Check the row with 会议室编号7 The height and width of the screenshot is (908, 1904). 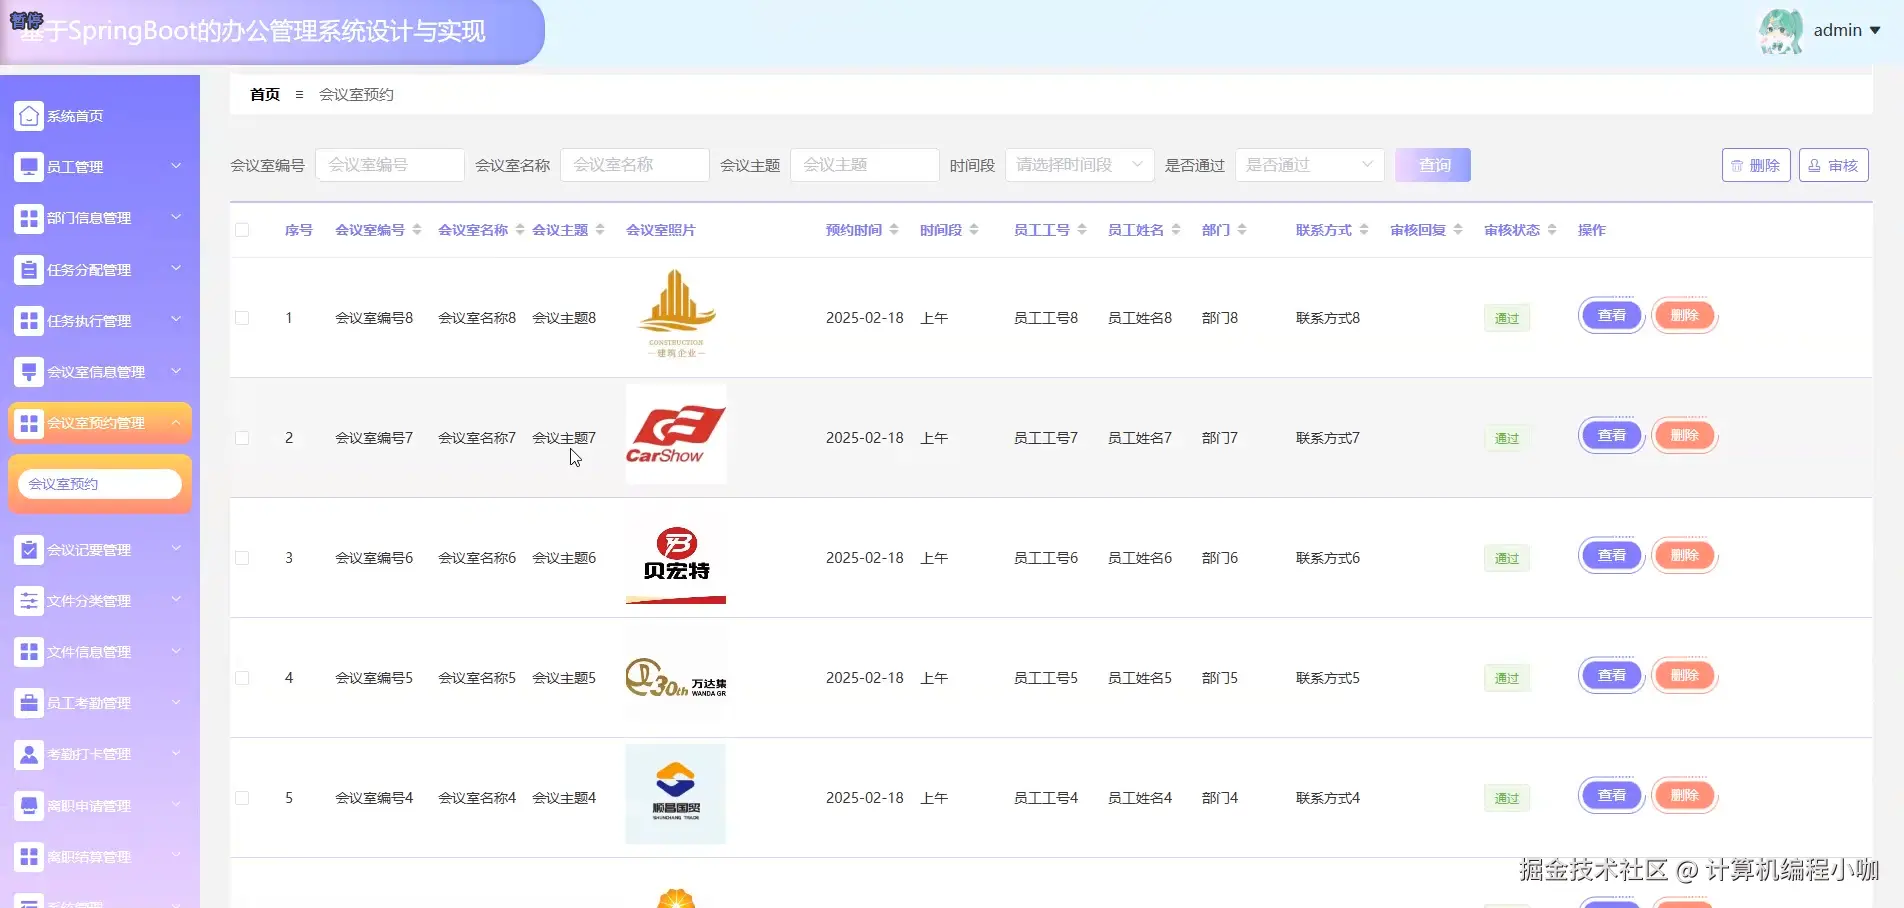(x=242, y=438)
